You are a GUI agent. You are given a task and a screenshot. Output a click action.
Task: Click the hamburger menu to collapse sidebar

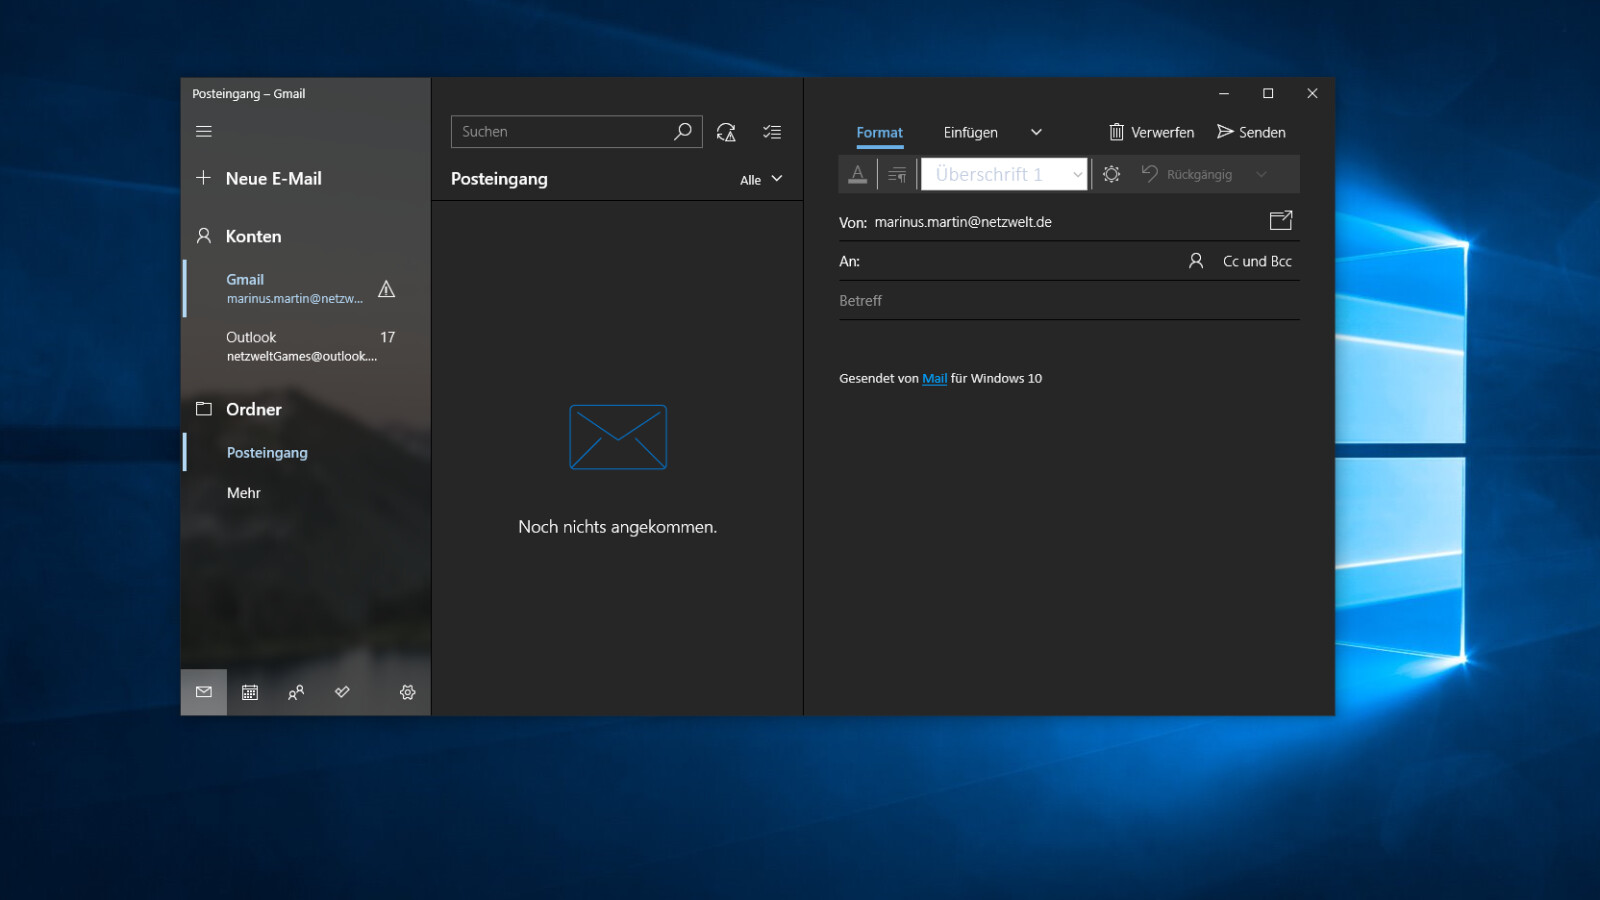[204, 130]
